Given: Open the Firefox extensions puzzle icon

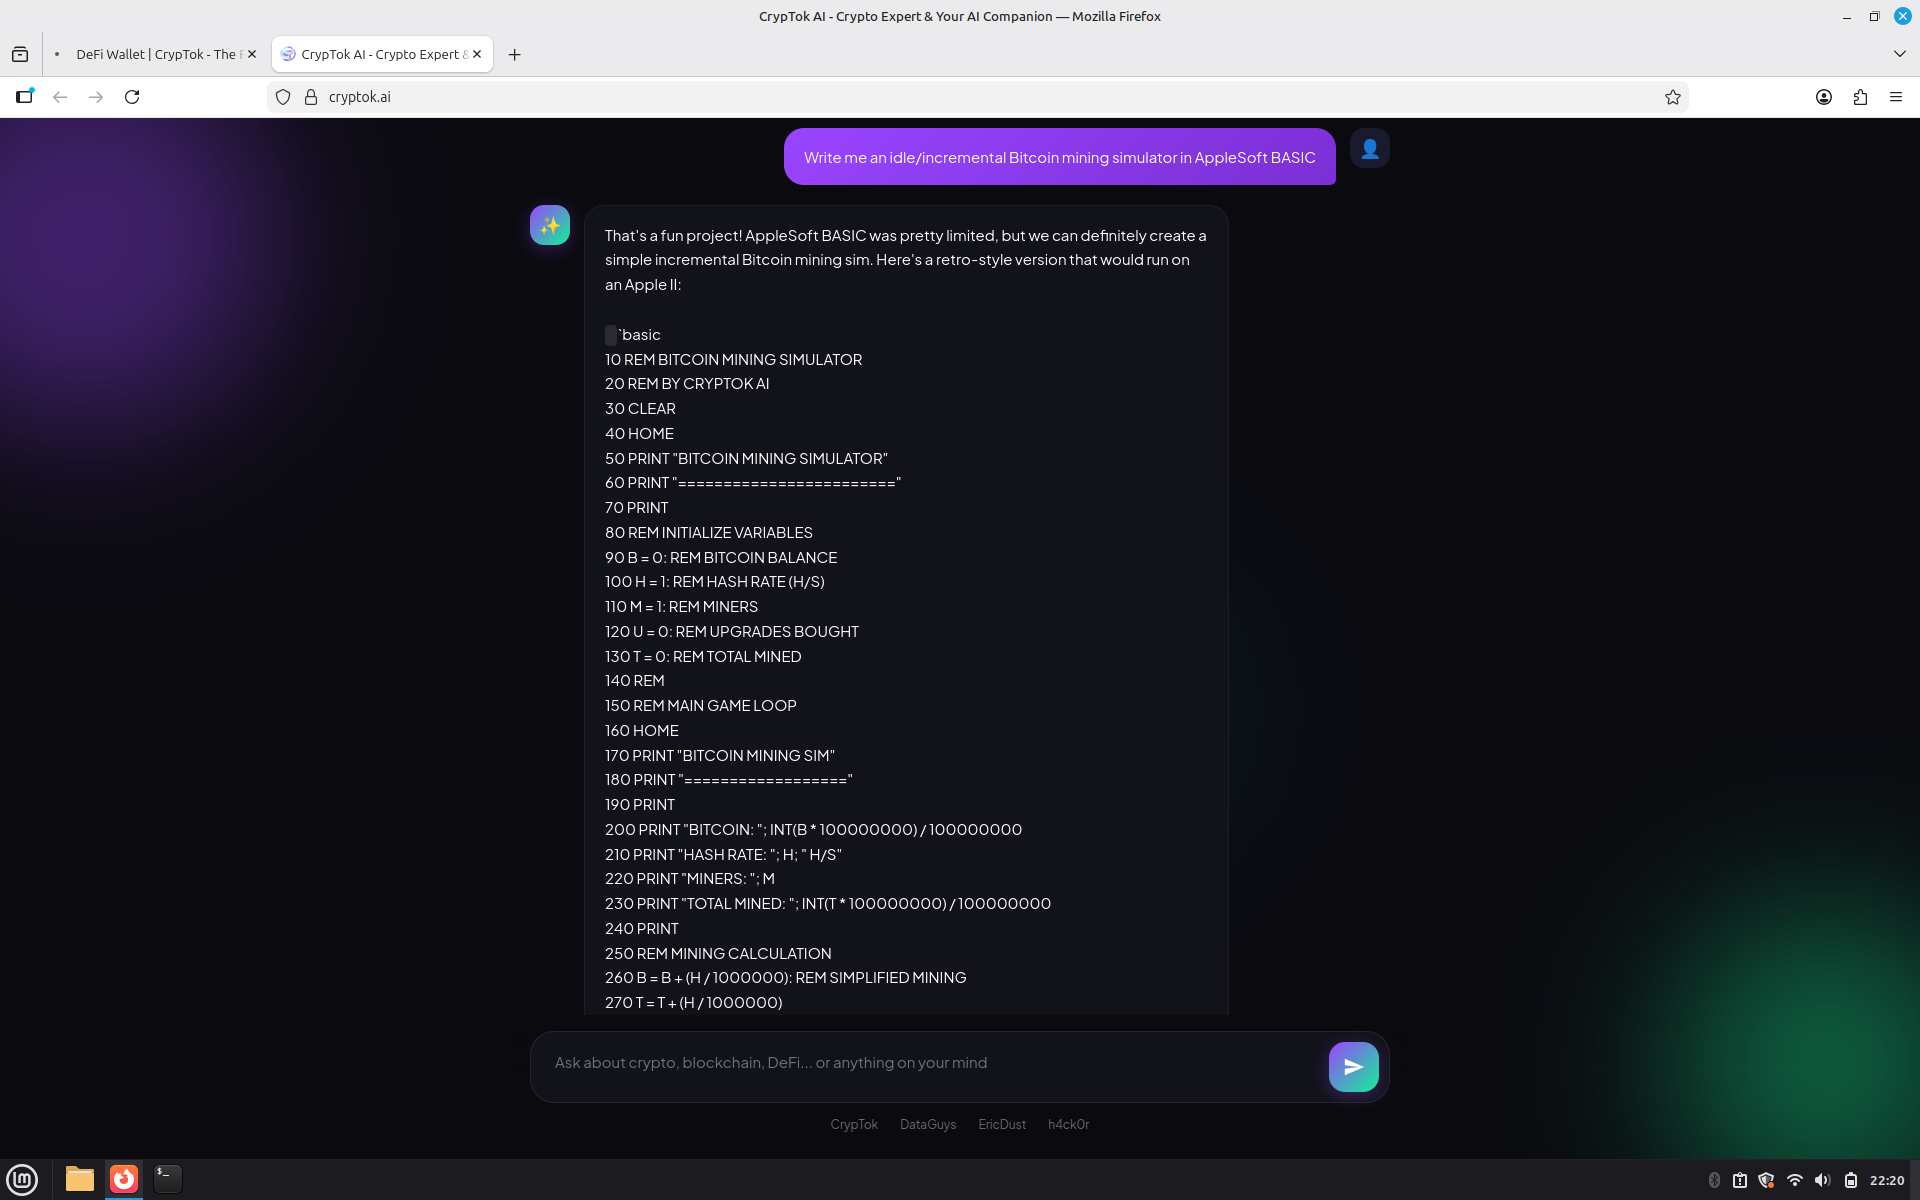Looking at the screenshot, I should 1860,97.
